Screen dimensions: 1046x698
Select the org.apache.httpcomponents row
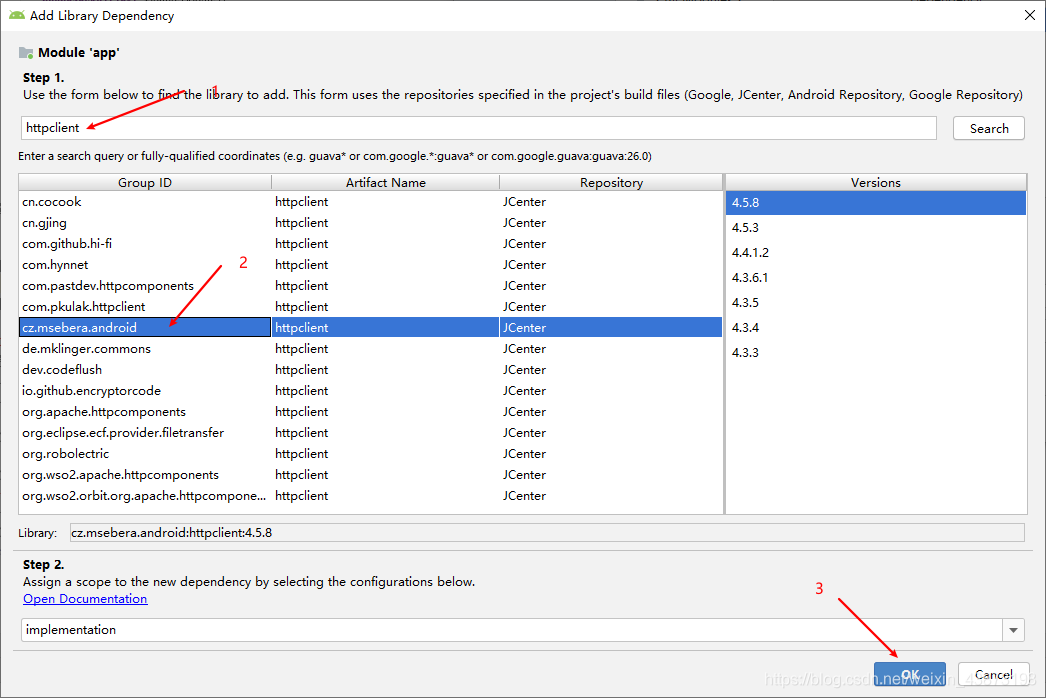pos(370,412)
